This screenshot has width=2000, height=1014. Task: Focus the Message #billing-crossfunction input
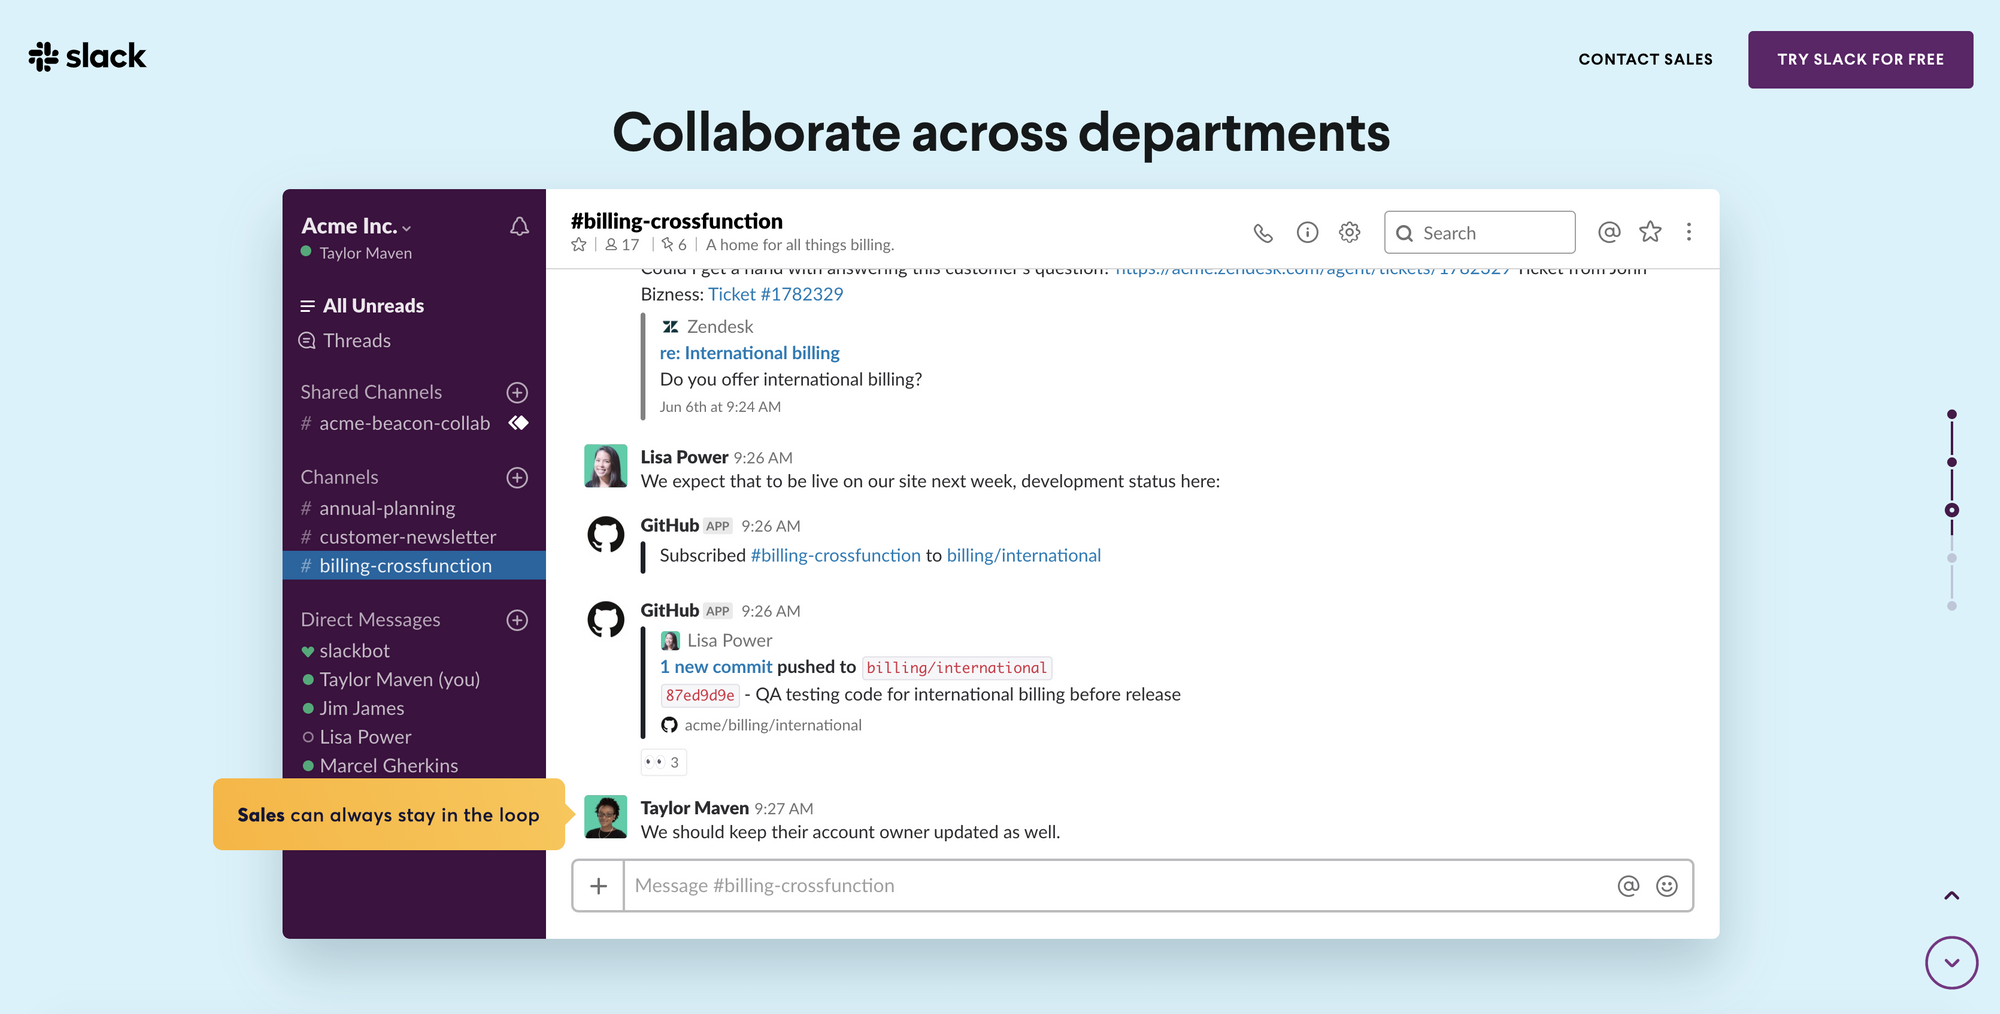click(x=1120, y=886)
